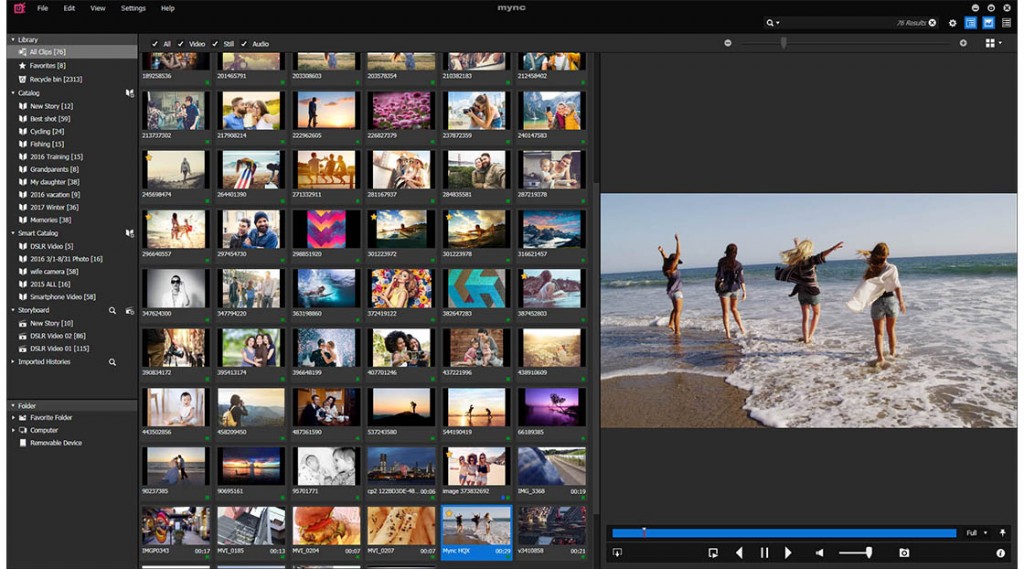Collapse the Catalog section
Viewport: 1024px width, 569px height.
tap(12, 93)
